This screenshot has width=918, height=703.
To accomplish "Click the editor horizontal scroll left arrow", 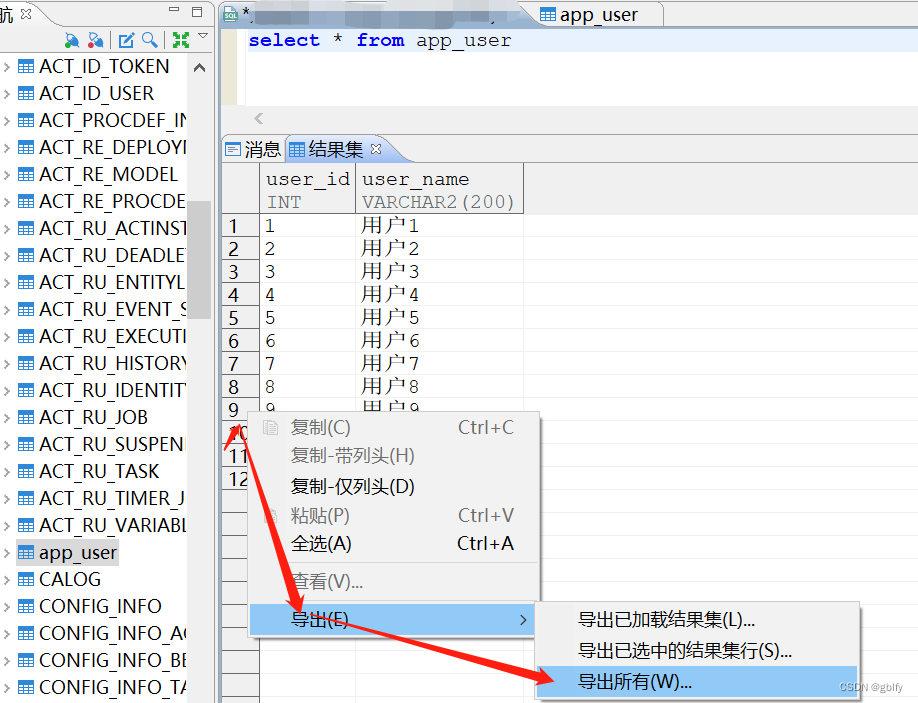I will click(259, 119).
